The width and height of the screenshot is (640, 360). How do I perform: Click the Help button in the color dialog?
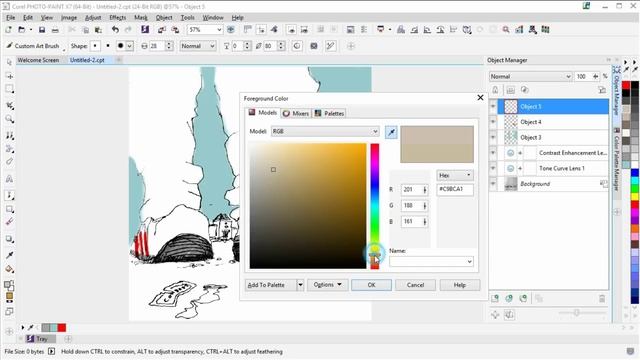coord(460,285)
